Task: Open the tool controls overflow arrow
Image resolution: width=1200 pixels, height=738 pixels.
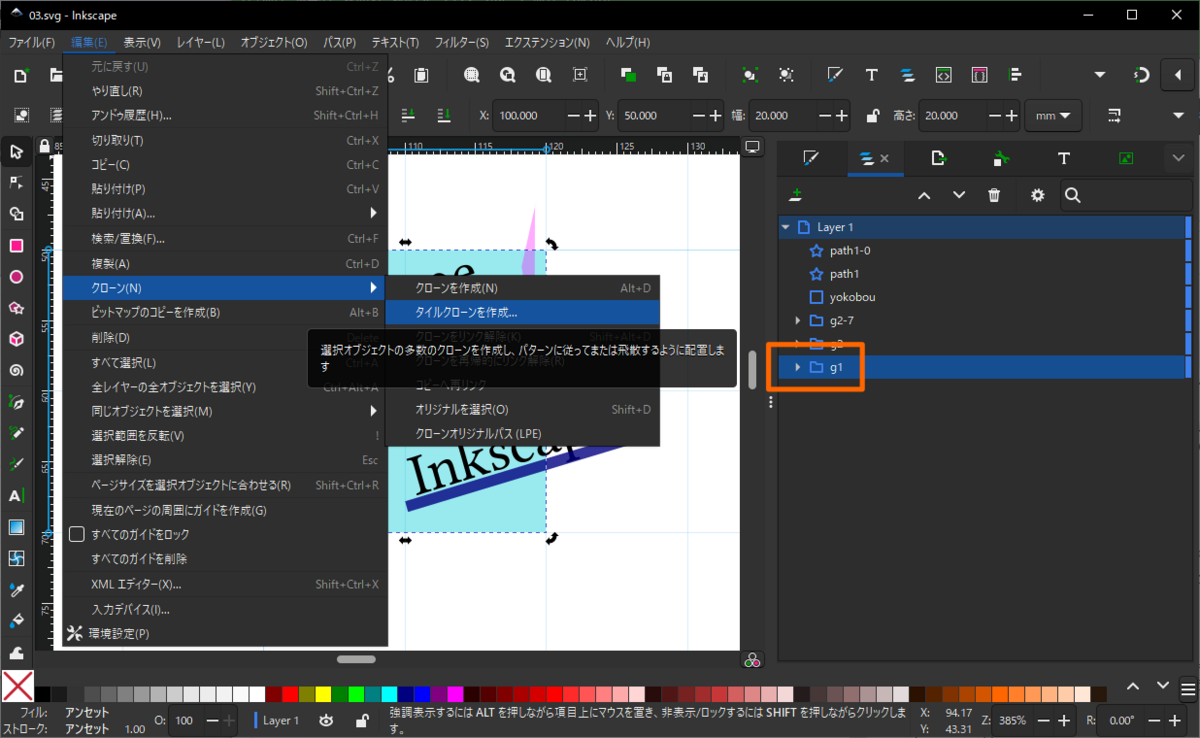Action: (x=1177, y=116)
